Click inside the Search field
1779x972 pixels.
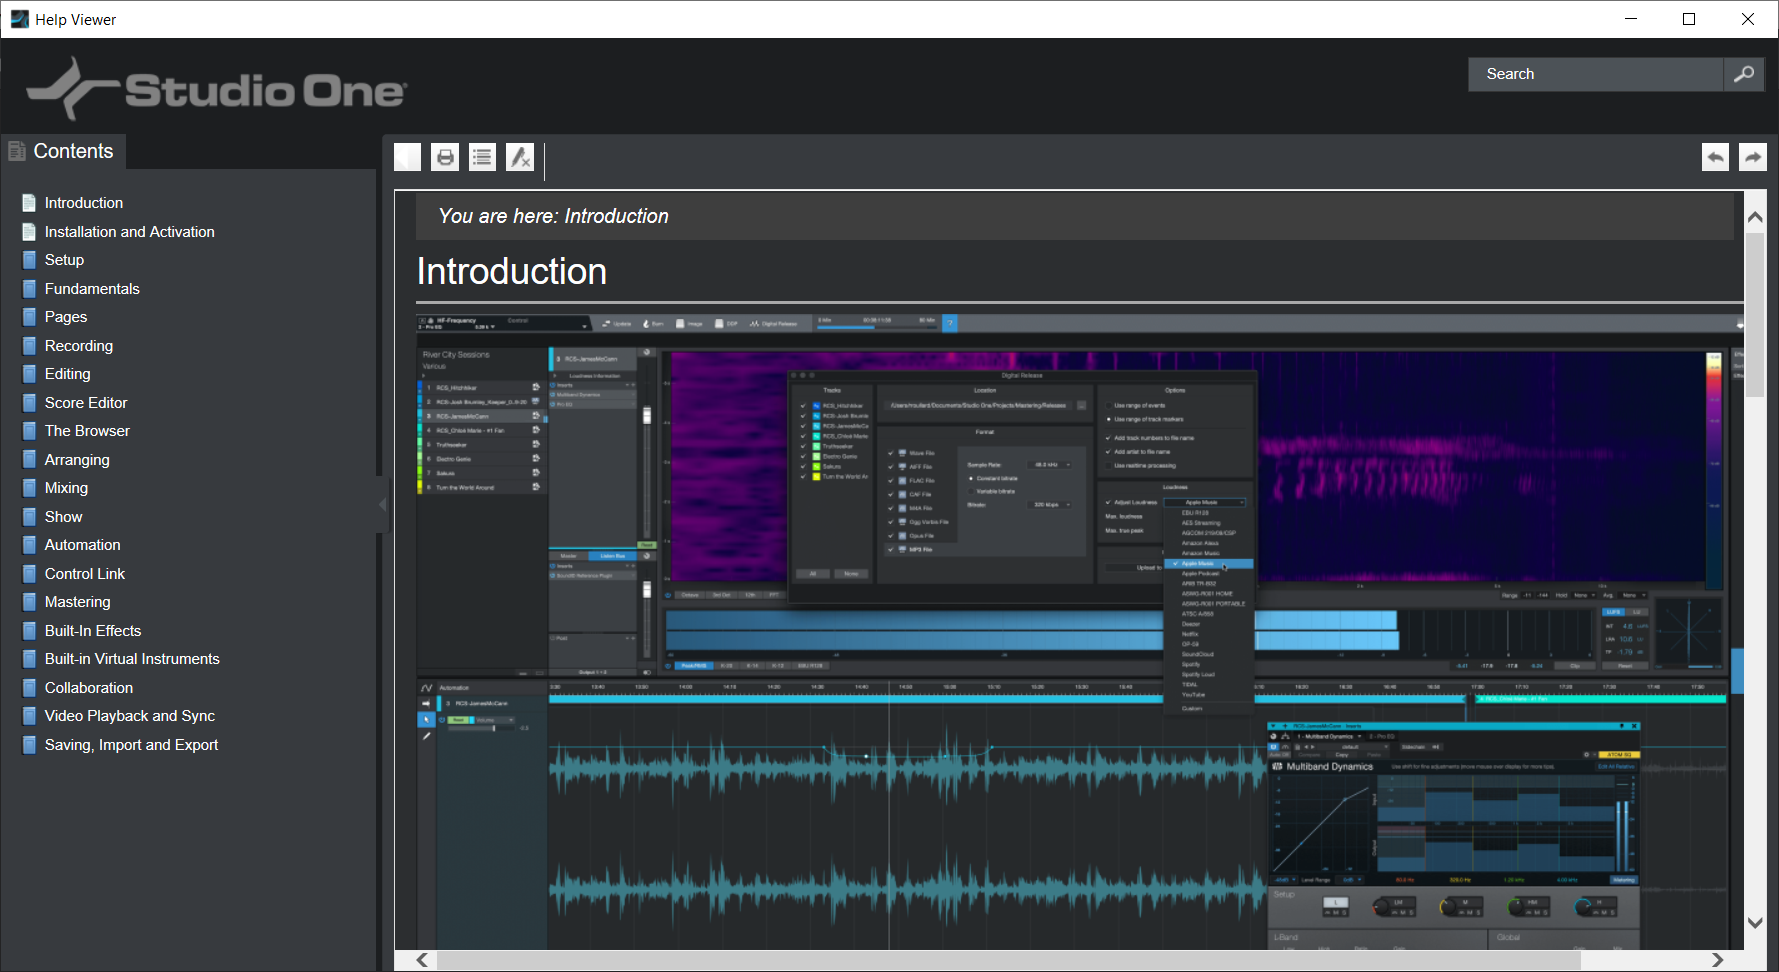coord(1590,73)
